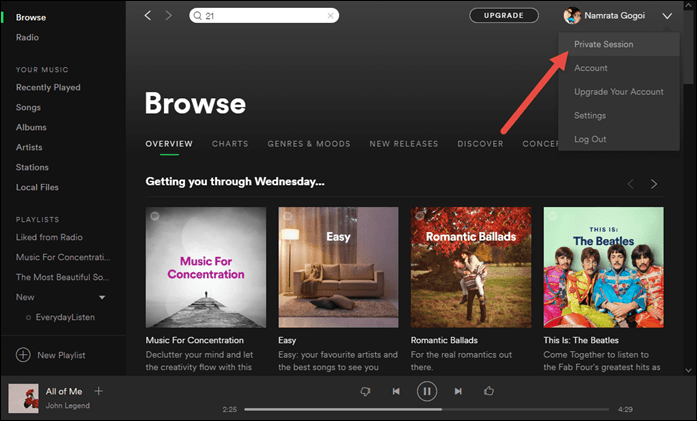This screenshot has width=697, height=421.
Task: Collapse the New playlist folder
Action: tap(101, 298)
